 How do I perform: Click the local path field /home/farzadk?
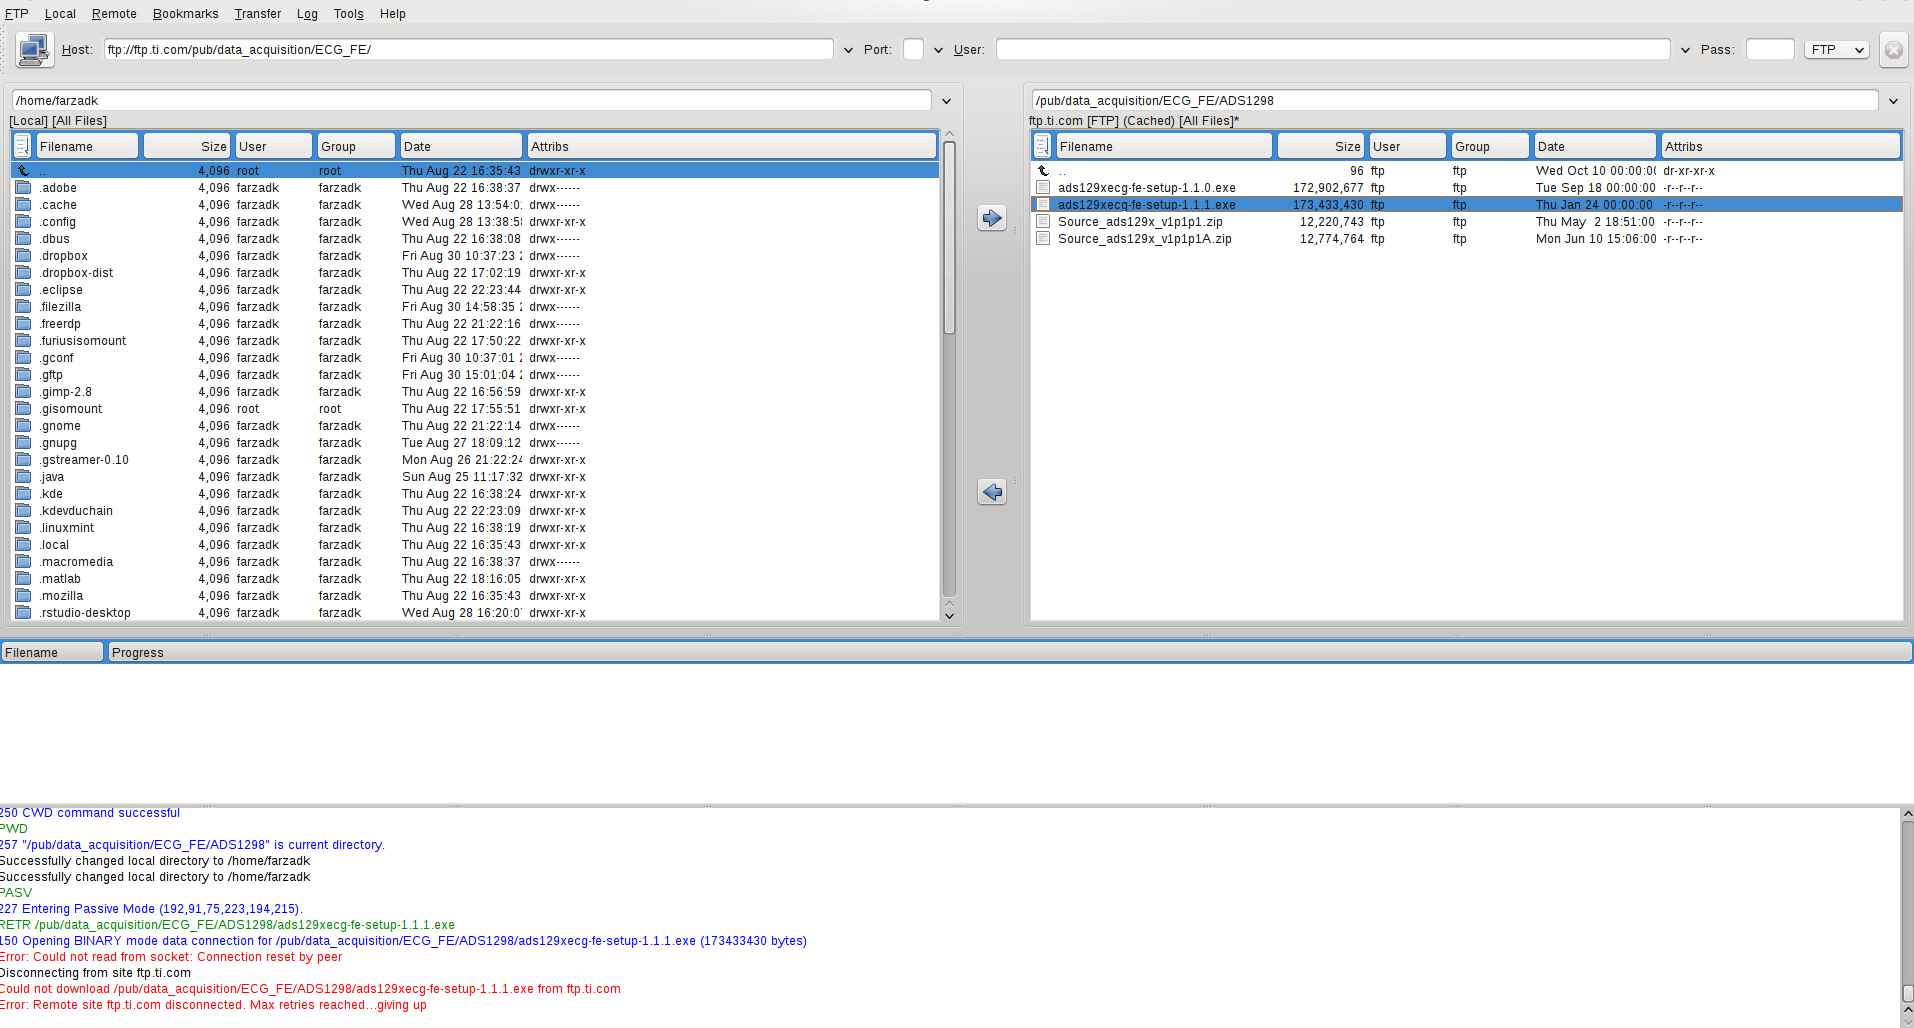[472, 101]
